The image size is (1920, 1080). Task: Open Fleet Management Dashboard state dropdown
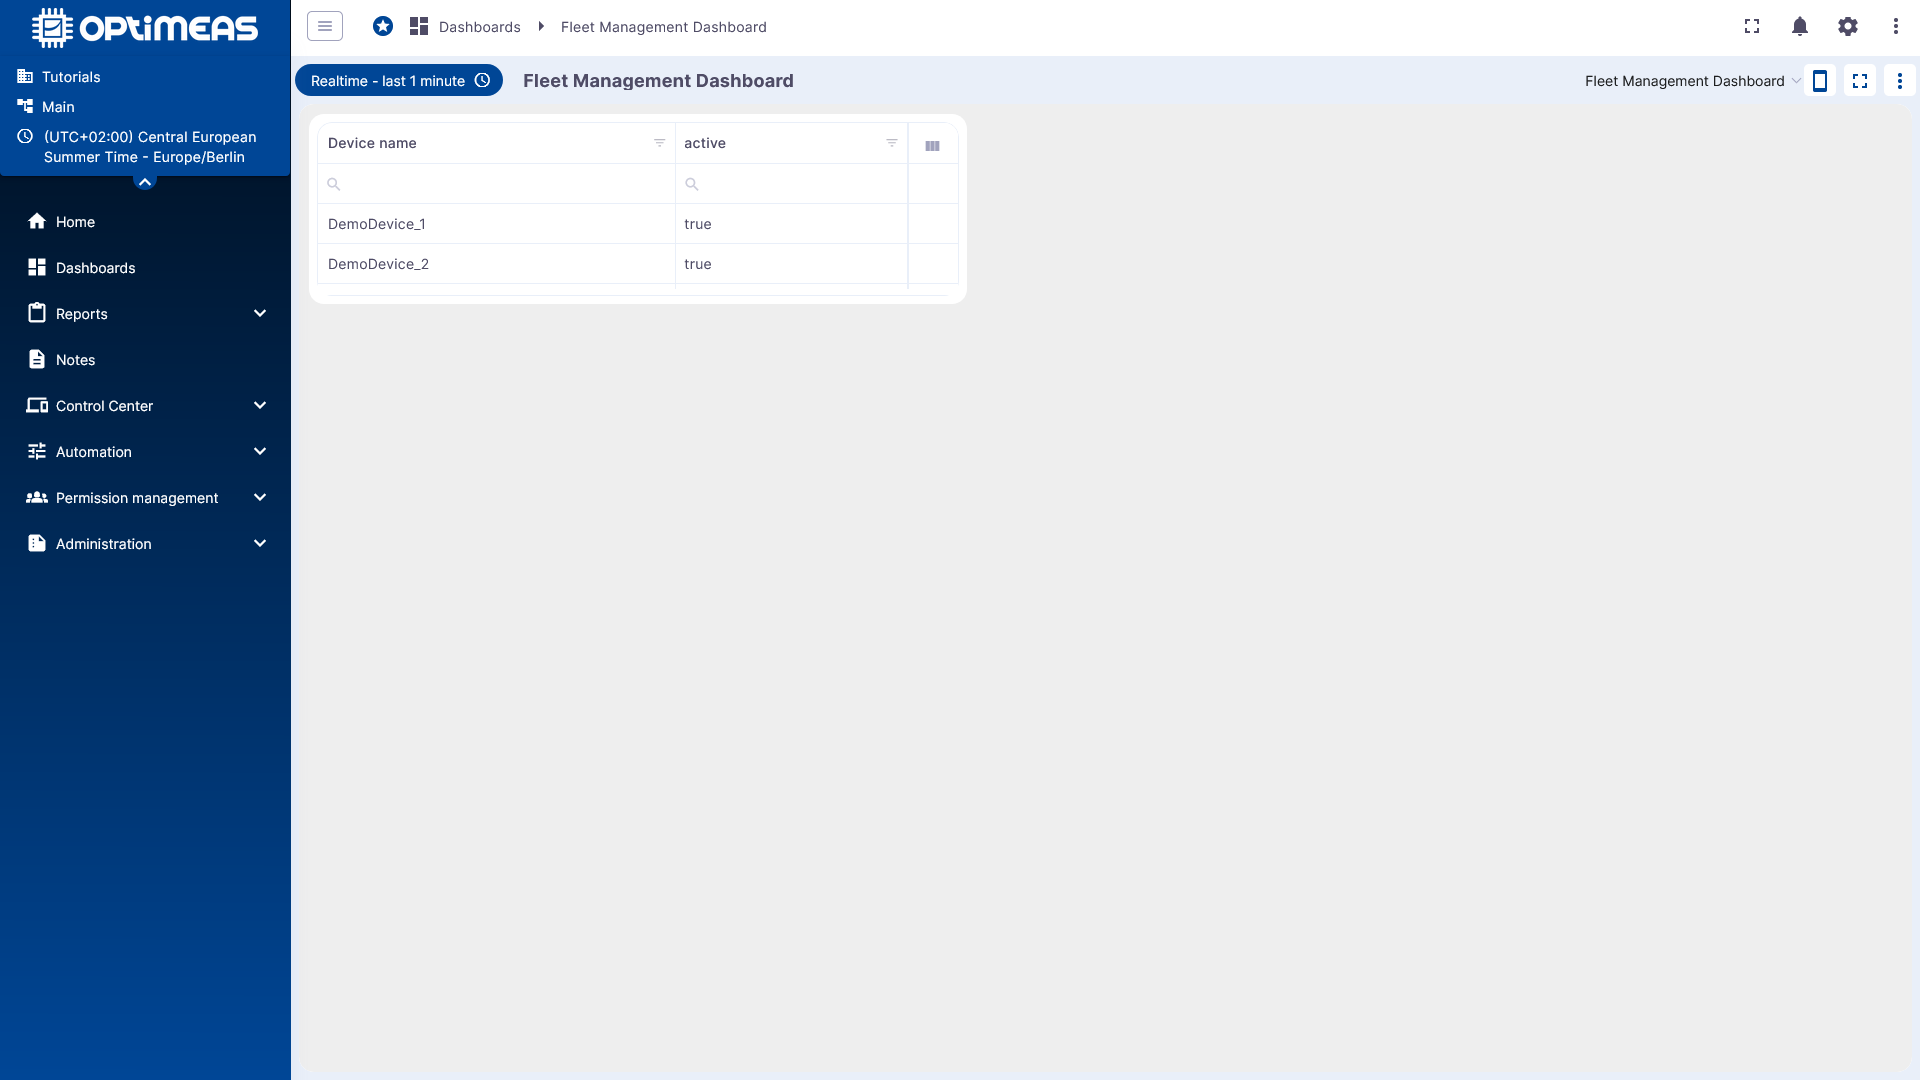(x=1693, y=81)
